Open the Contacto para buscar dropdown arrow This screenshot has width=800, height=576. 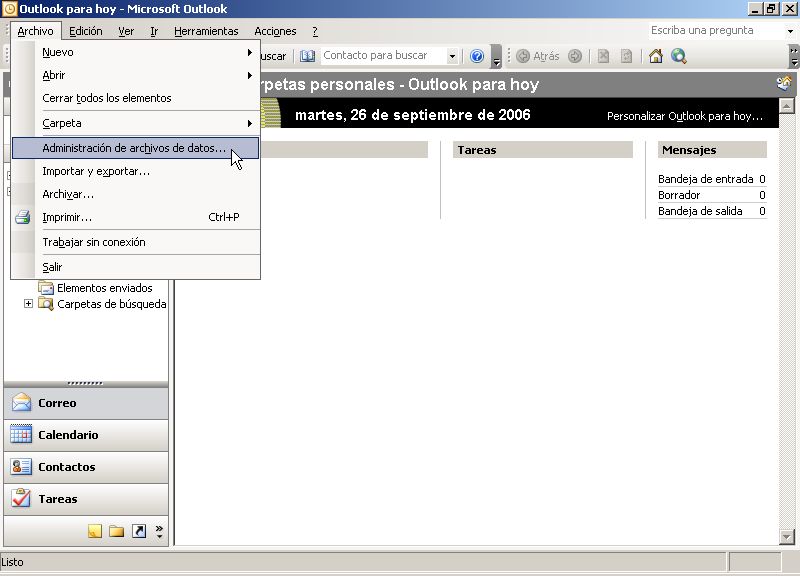[452, 56]
